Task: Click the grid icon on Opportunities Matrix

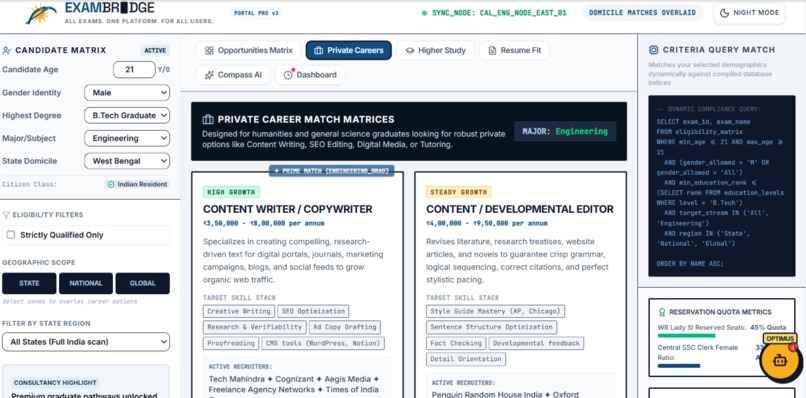Action: 209,50
